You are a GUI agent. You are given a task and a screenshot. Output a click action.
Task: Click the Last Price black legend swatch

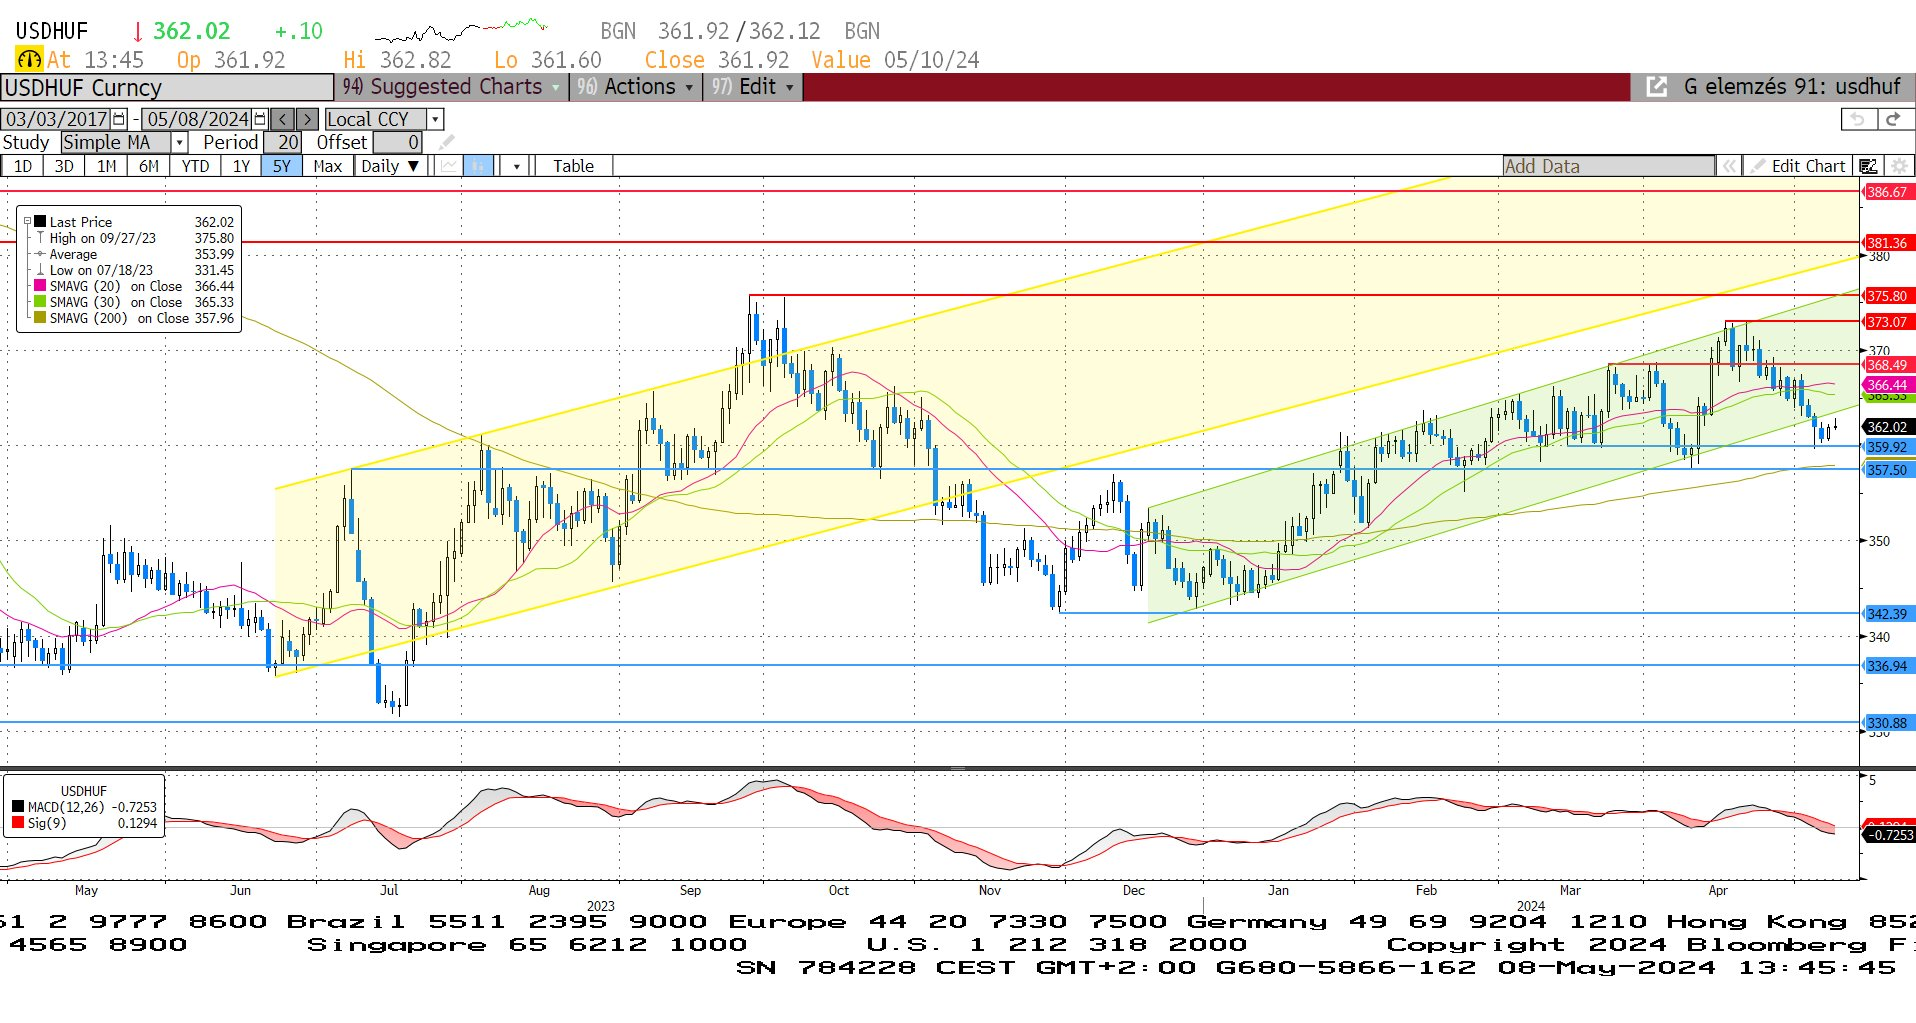[x=40, y=222]
